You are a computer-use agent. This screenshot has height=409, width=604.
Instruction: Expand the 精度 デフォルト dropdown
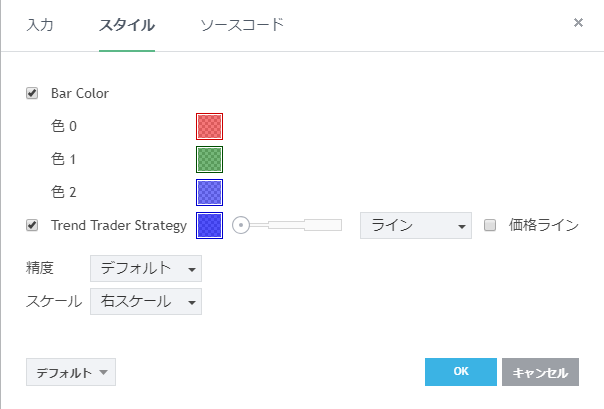pos(146,268)
